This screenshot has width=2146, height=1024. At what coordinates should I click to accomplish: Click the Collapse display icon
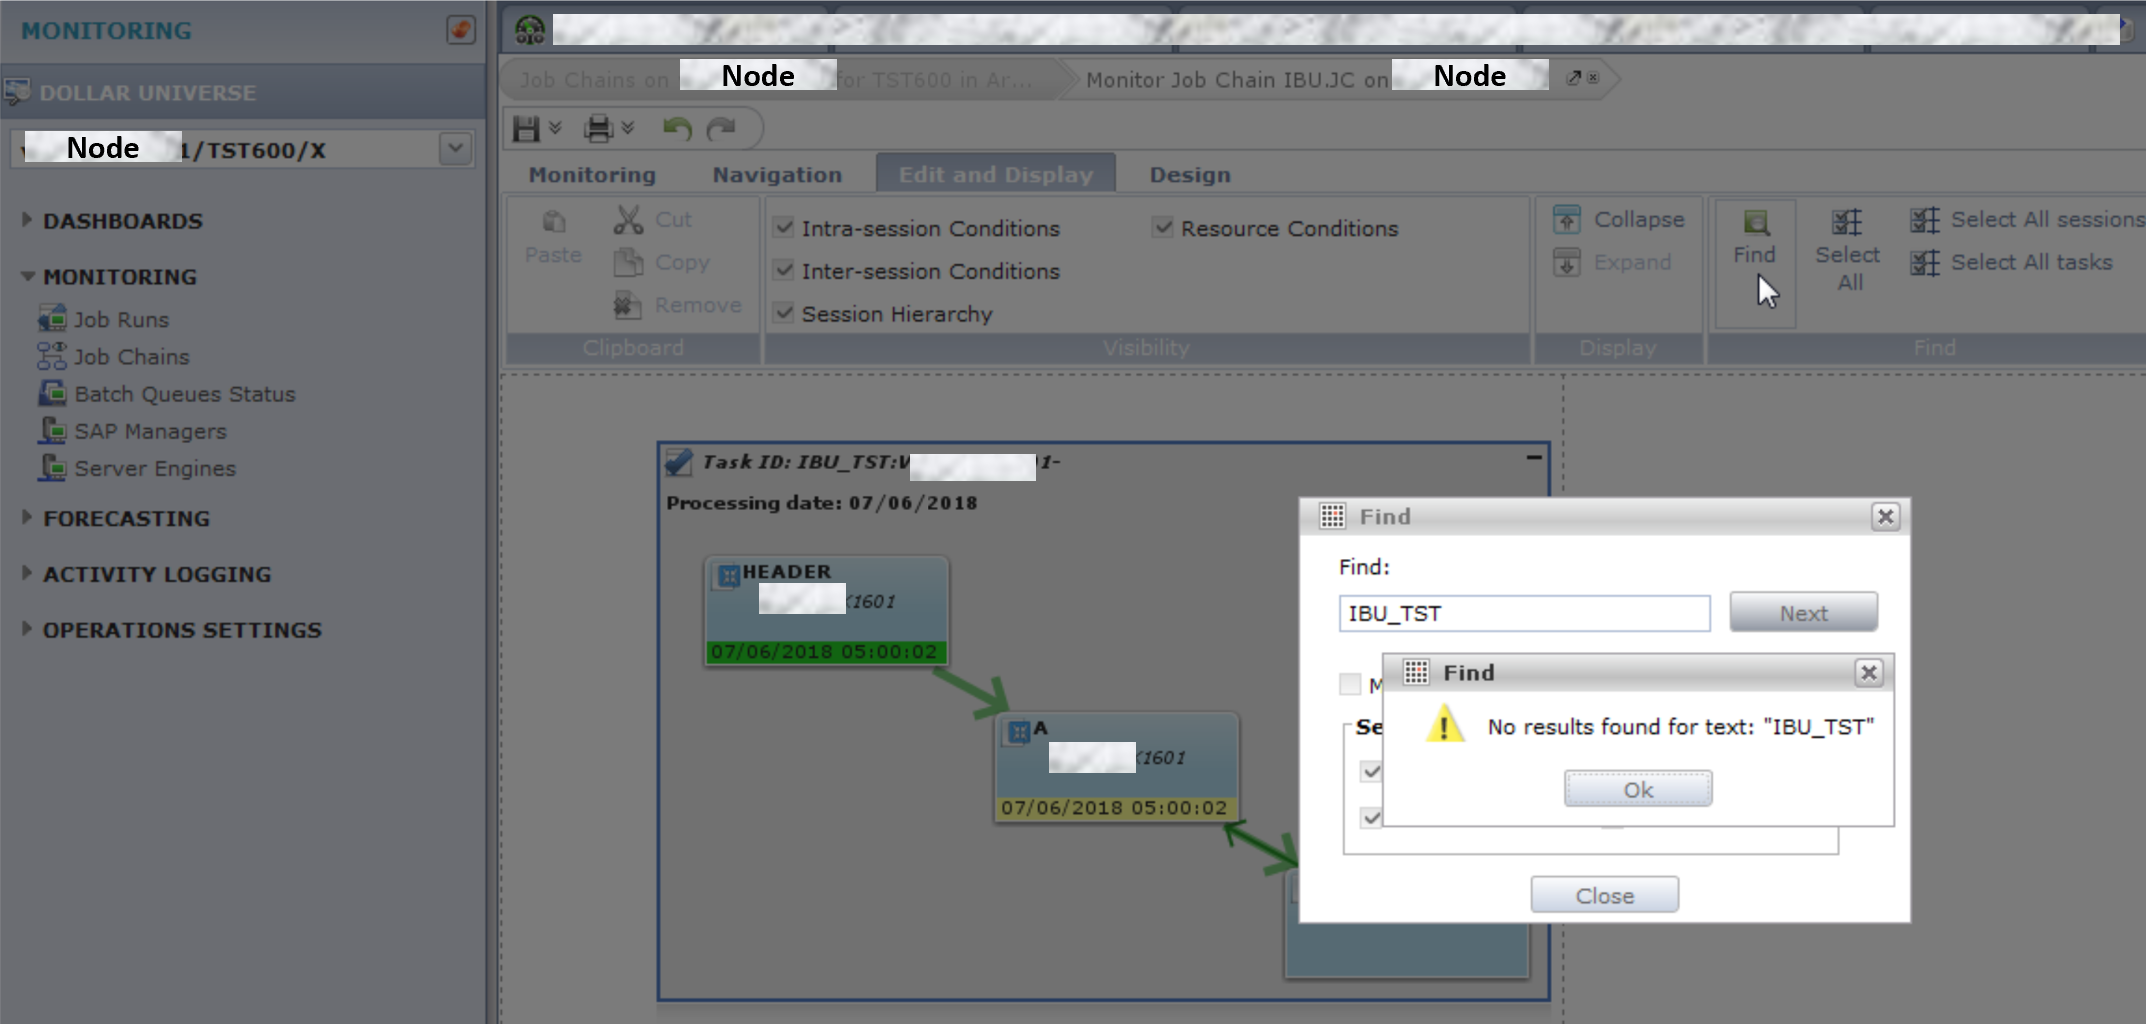(1567, 219)
